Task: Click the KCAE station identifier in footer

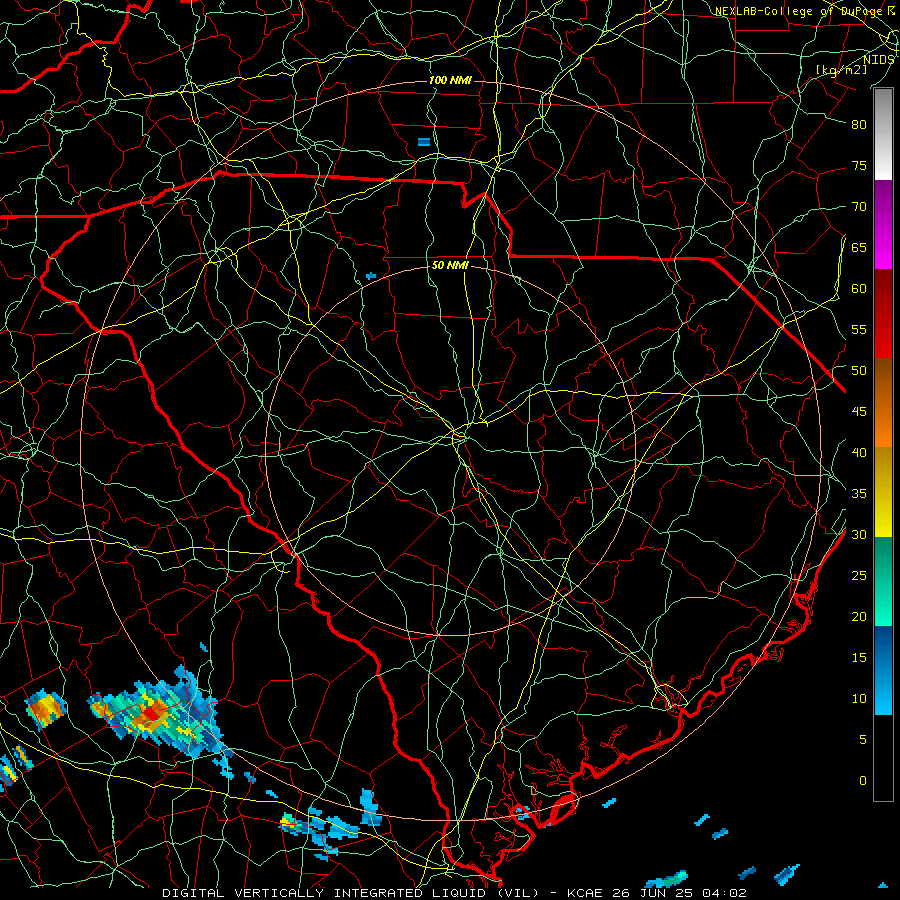Action: (585, 893)
